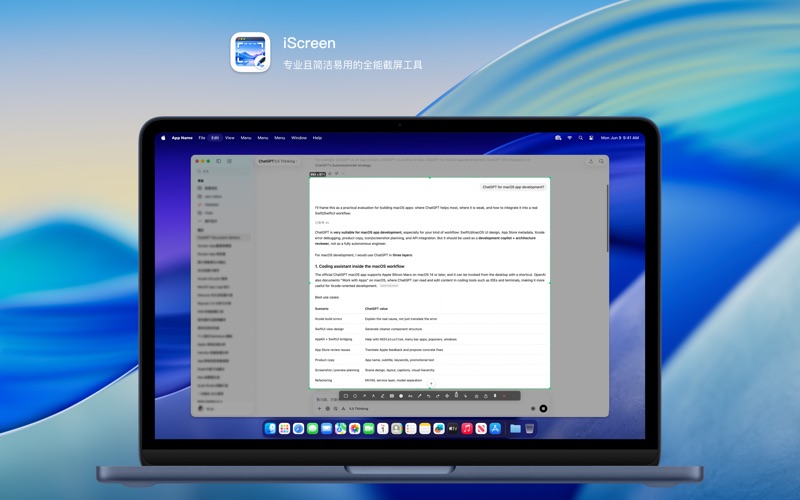
Task: Open Apple TV from the Dock
Action: [453, 429]
